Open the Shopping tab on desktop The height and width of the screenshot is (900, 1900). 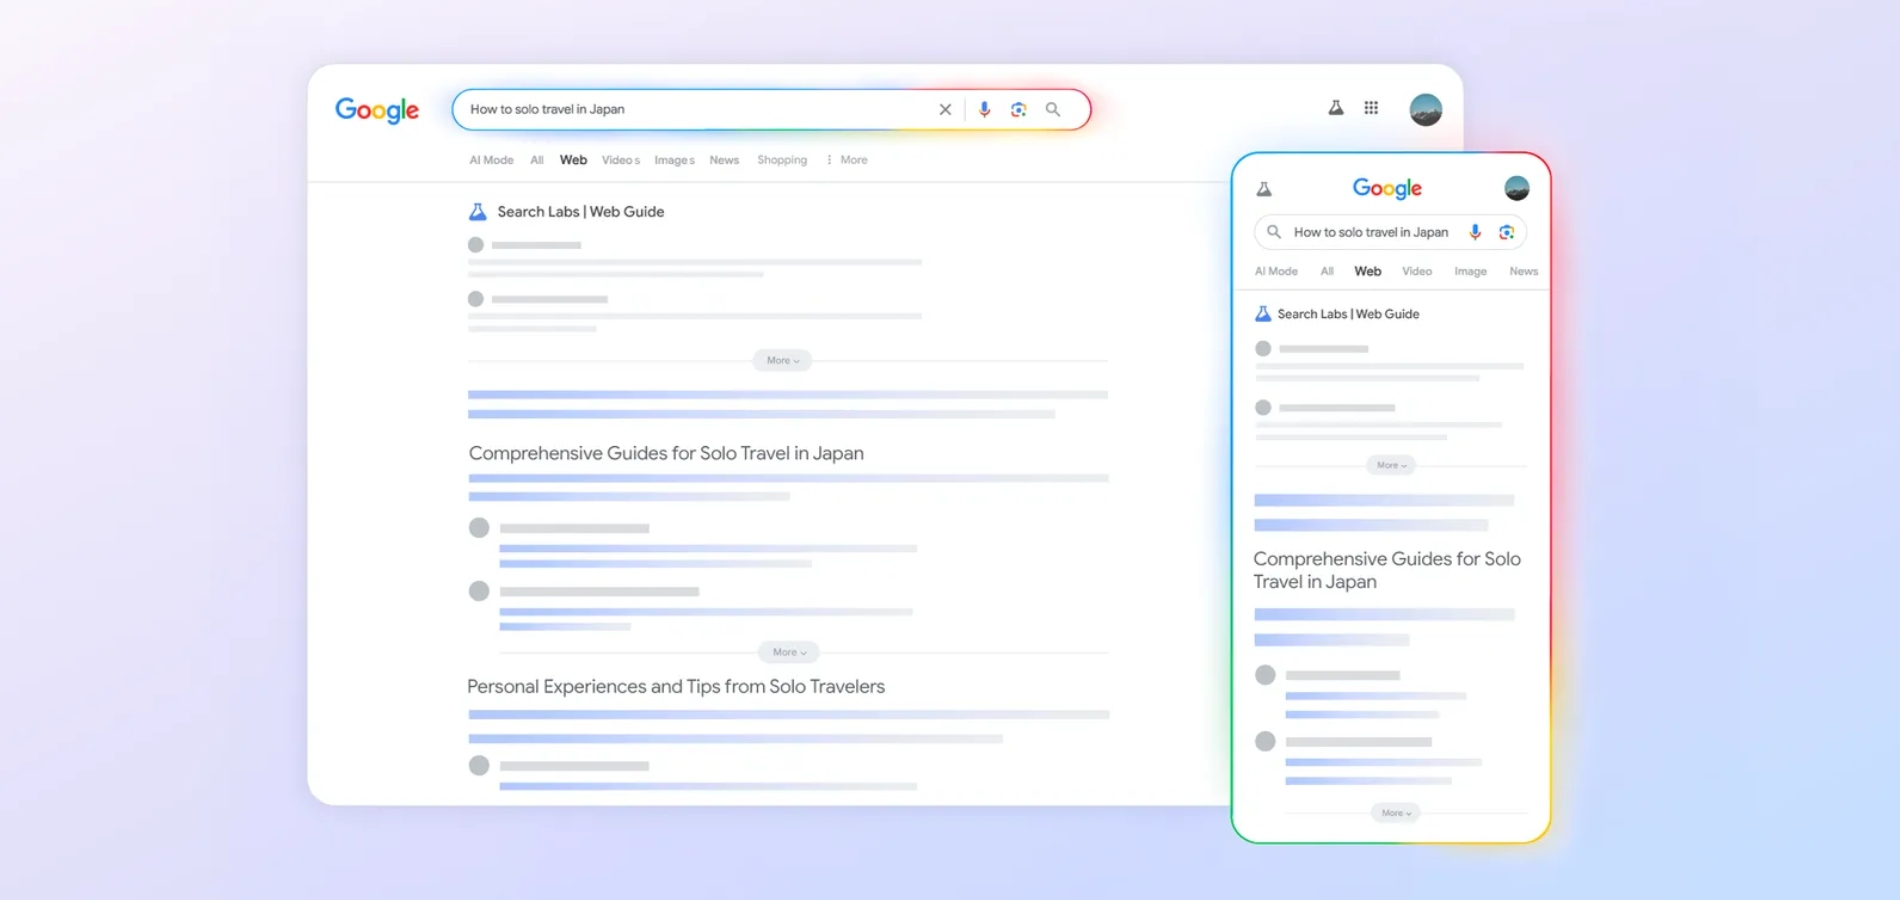coord(782,160)
